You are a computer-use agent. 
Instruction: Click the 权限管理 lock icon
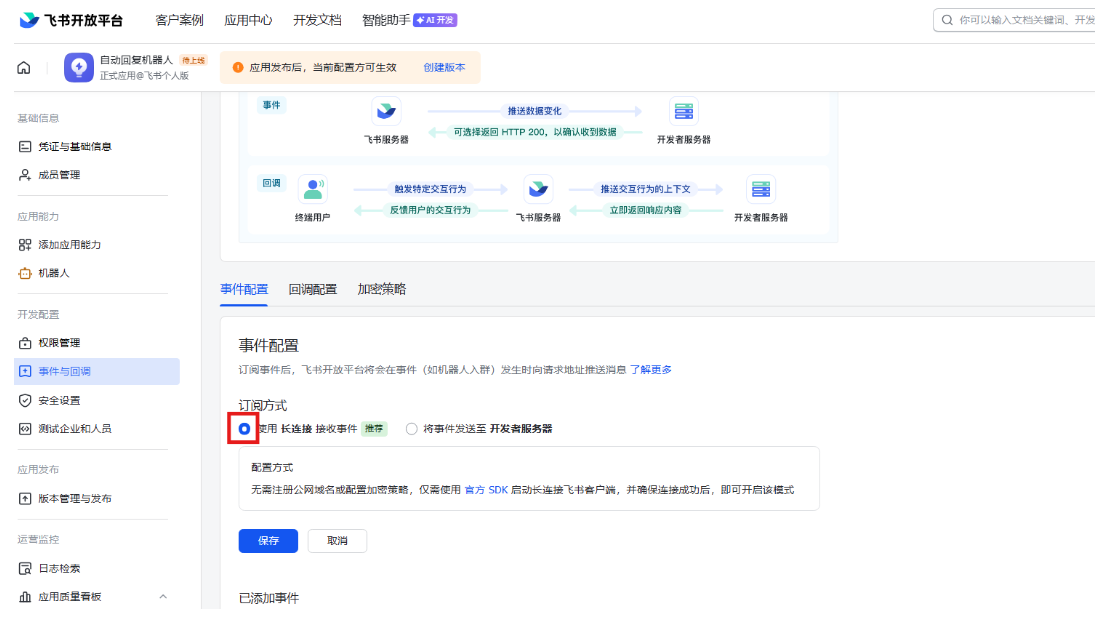click(x=25, y=343)
